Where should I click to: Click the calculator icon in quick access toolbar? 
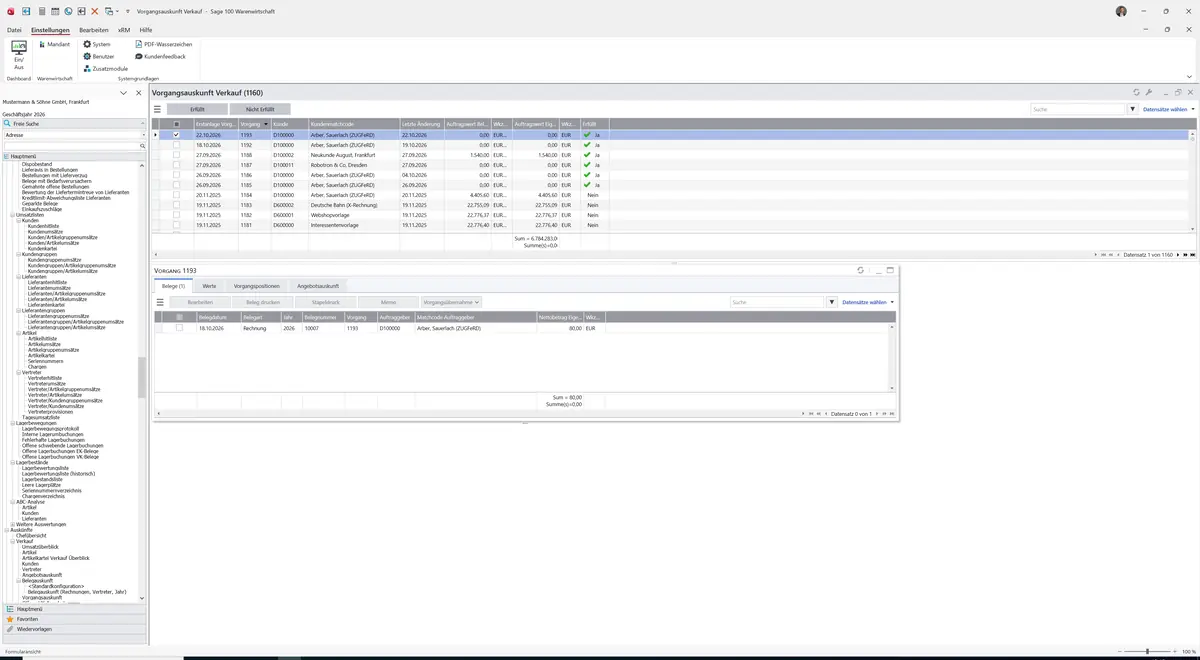[x=41, y=11]
